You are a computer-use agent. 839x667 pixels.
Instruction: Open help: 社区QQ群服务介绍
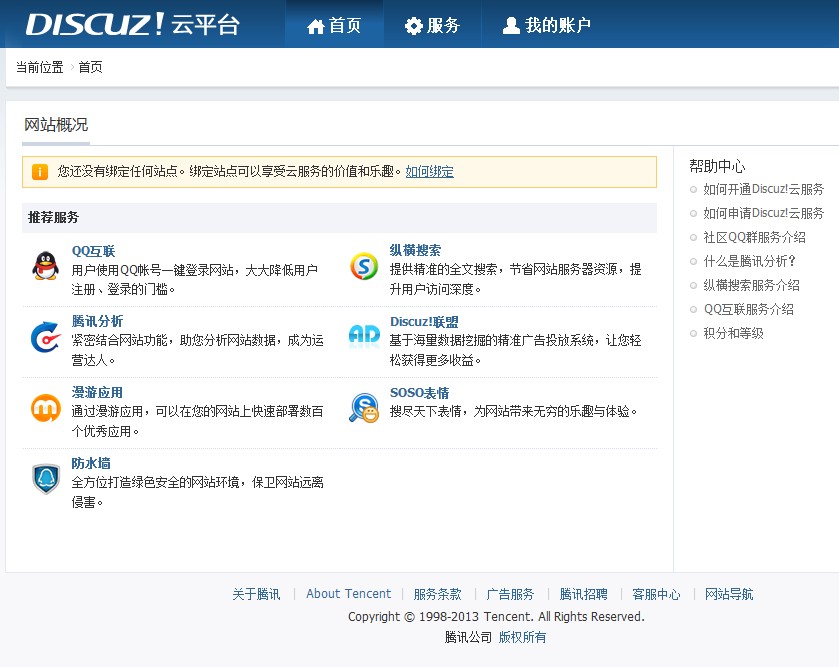click(x=754, y=237)
